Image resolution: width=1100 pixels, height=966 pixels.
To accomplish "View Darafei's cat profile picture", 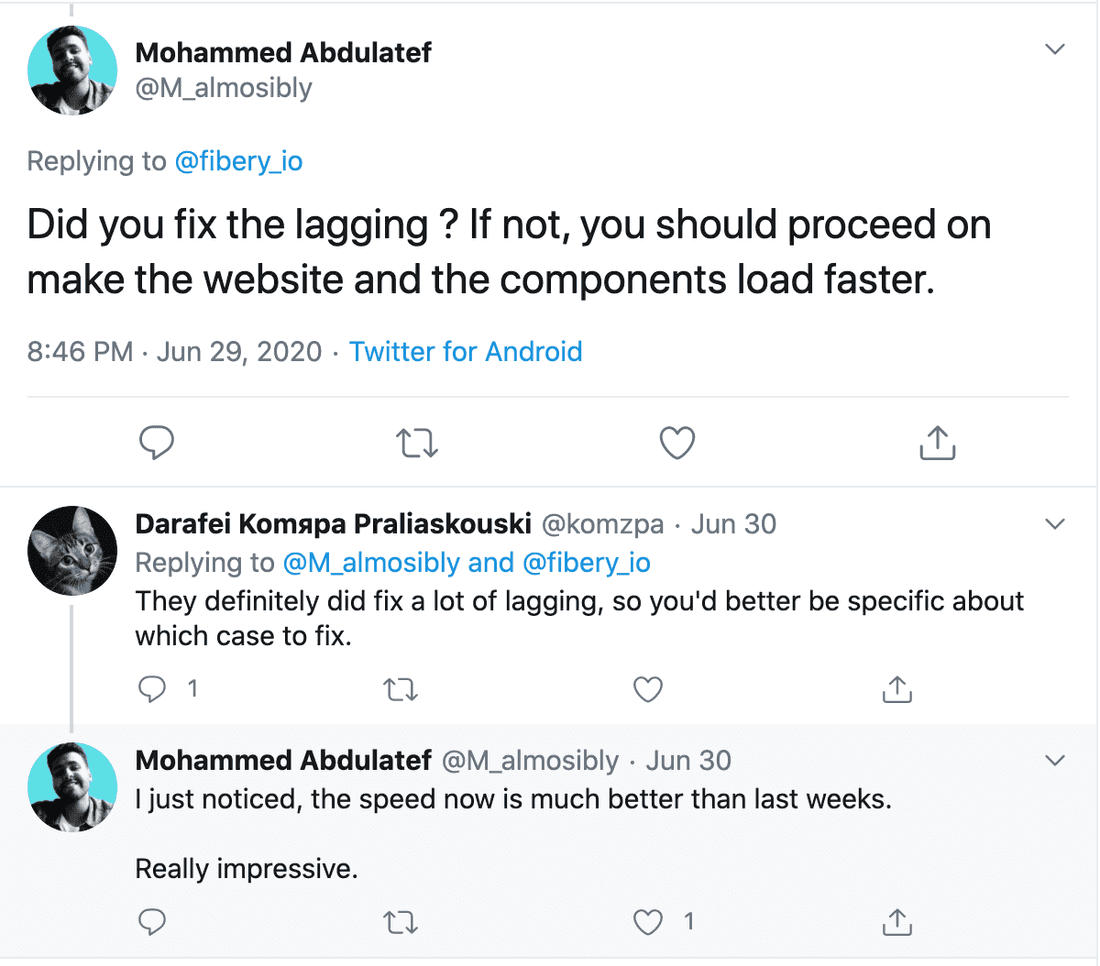I will pos(71,551).
